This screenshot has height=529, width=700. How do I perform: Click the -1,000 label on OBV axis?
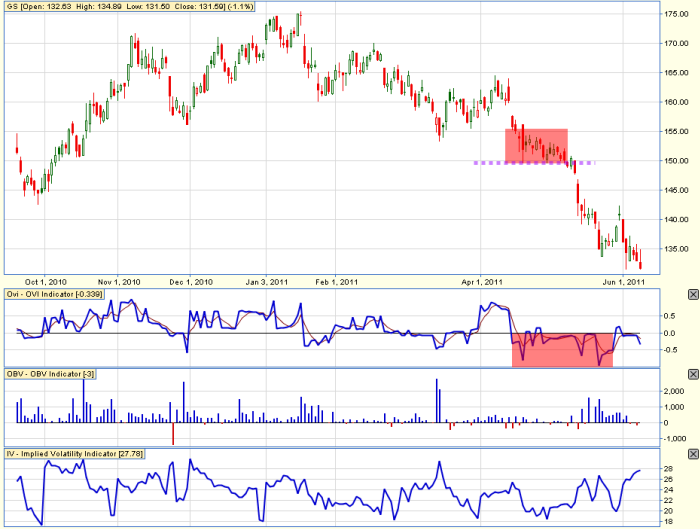674,439
